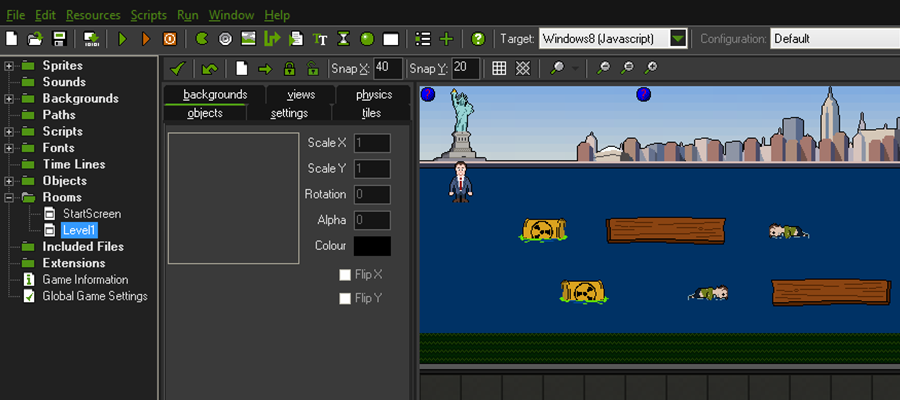Screen dimensions: 900x400
Task: Expand the Backgrounds folder
Action: pyautogui.click(x=9, y=99)
